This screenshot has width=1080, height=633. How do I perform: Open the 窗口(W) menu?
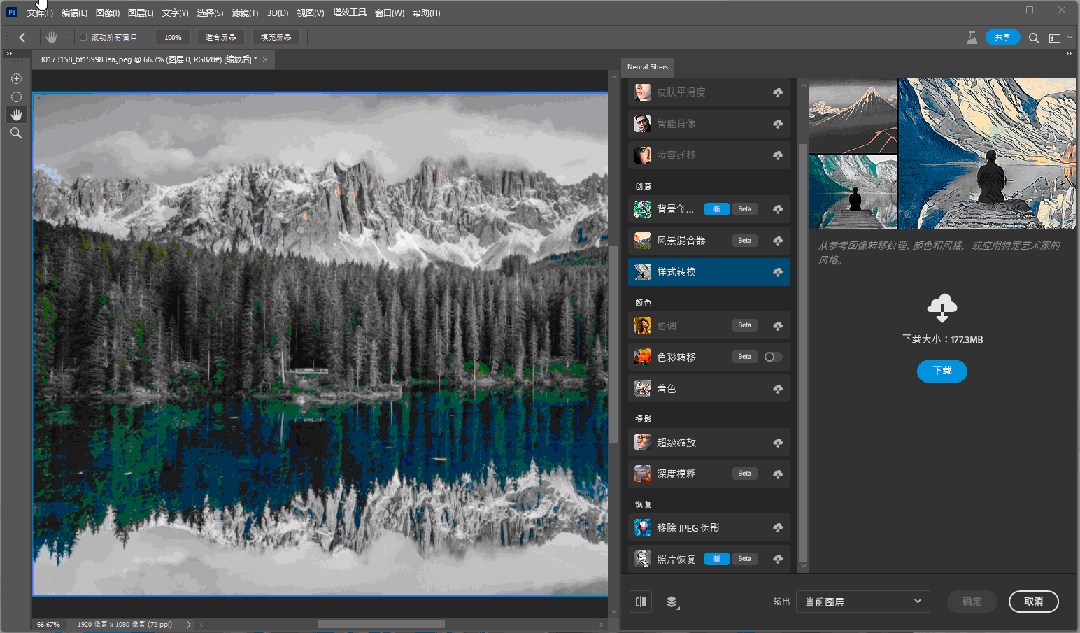tap(390, 13)
